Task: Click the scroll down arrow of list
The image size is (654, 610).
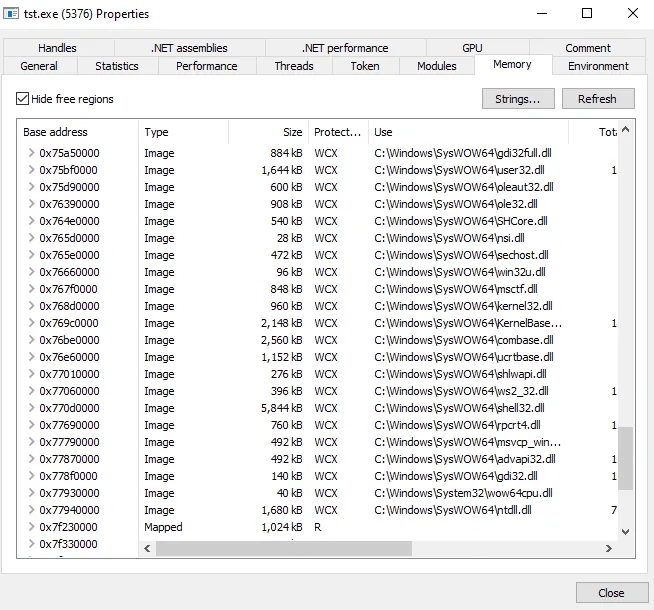Action: 626,531
